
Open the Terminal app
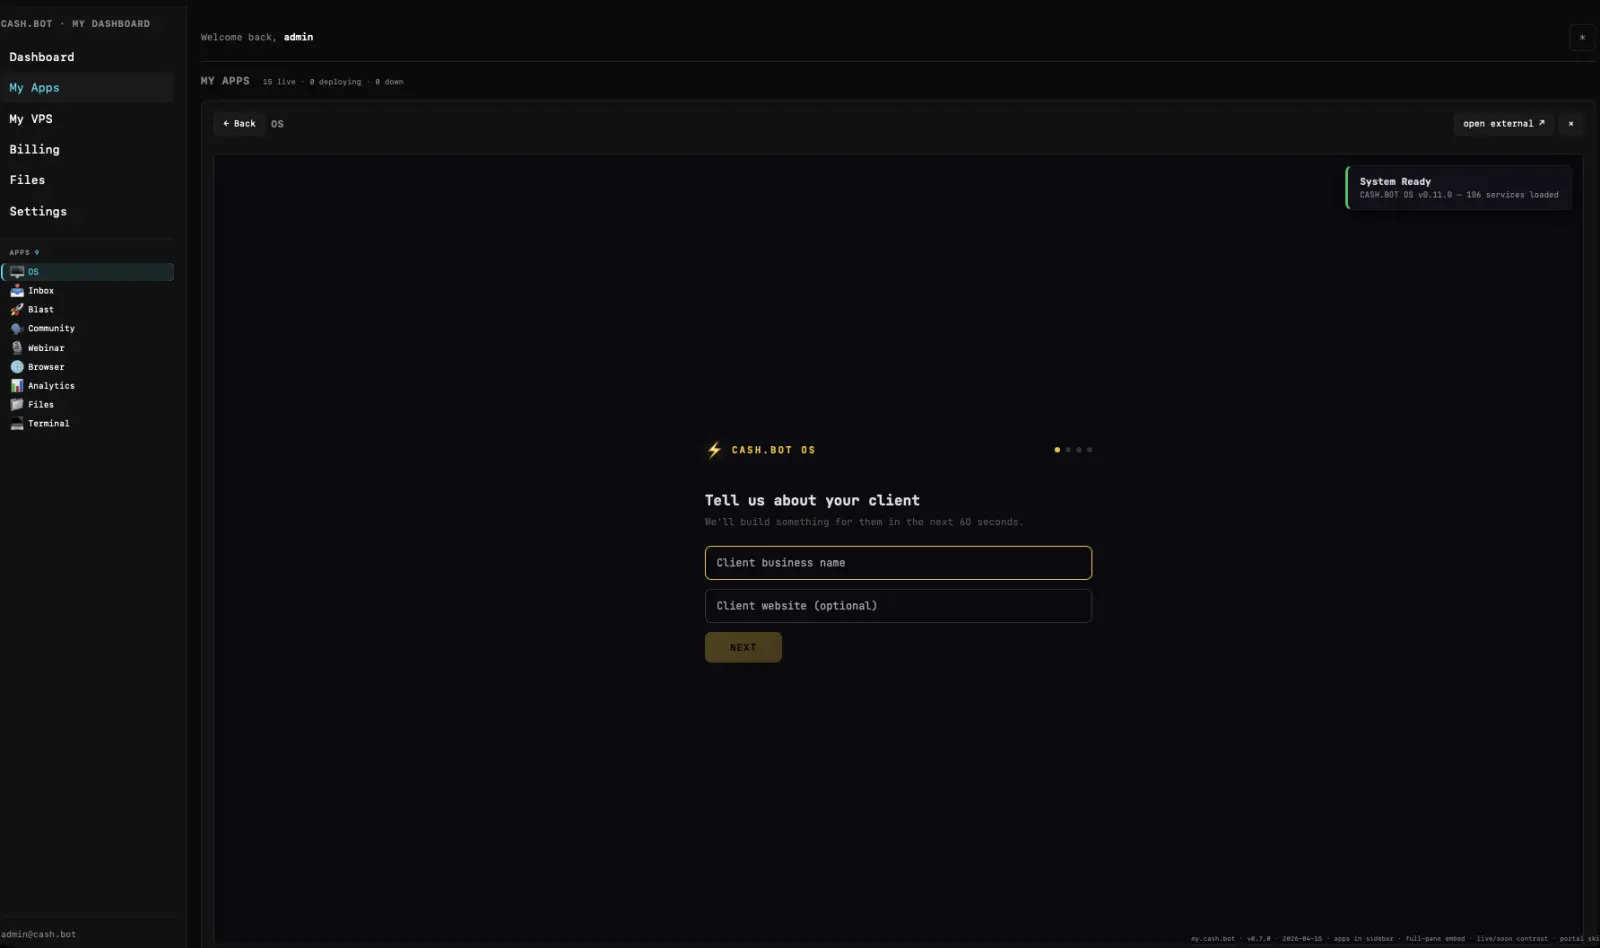(48, 424)
